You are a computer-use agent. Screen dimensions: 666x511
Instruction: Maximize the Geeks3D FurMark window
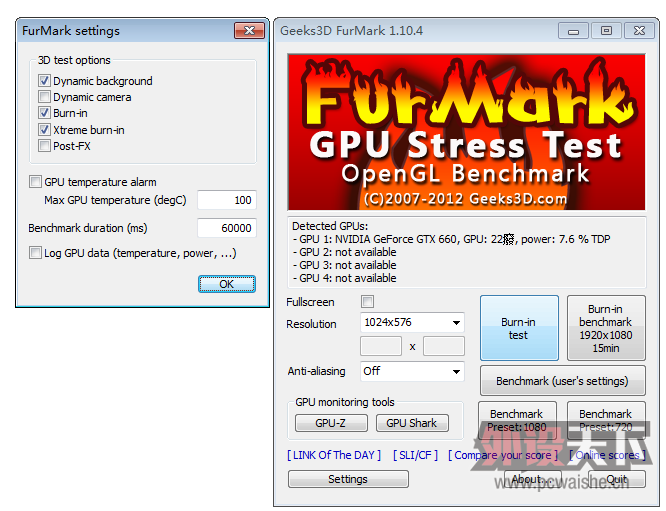(606, 31)
